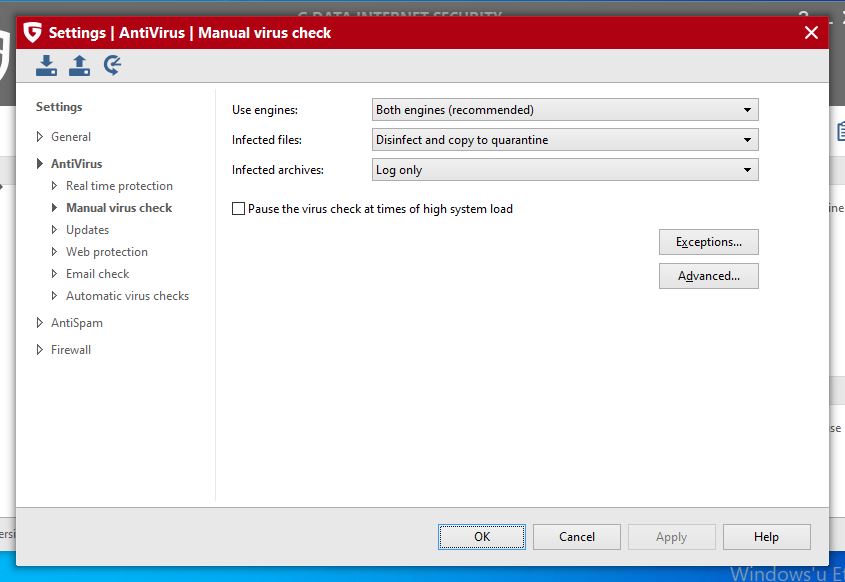845x582 pixels.
Task: Confirm settings with the OK button
Action: pyautogui.click(x=482, y=537)
